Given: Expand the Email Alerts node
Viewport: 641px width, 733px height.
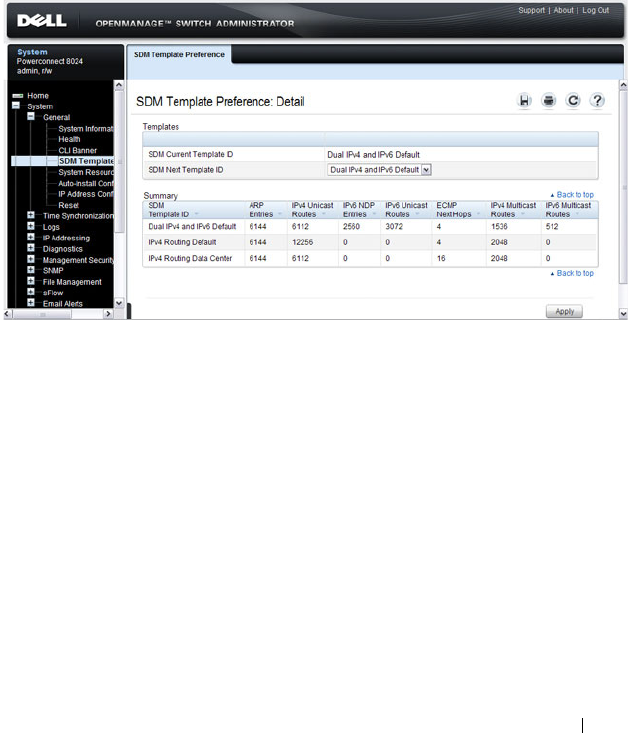Looking at the screenshot, I should [x=31, y=303].
